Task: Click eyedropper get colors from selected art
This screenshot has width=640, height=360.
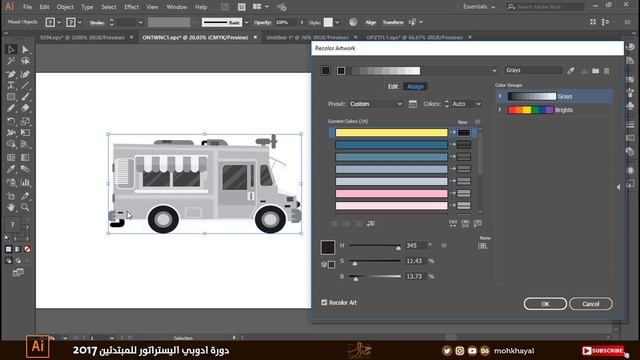Action: (571, 71)
